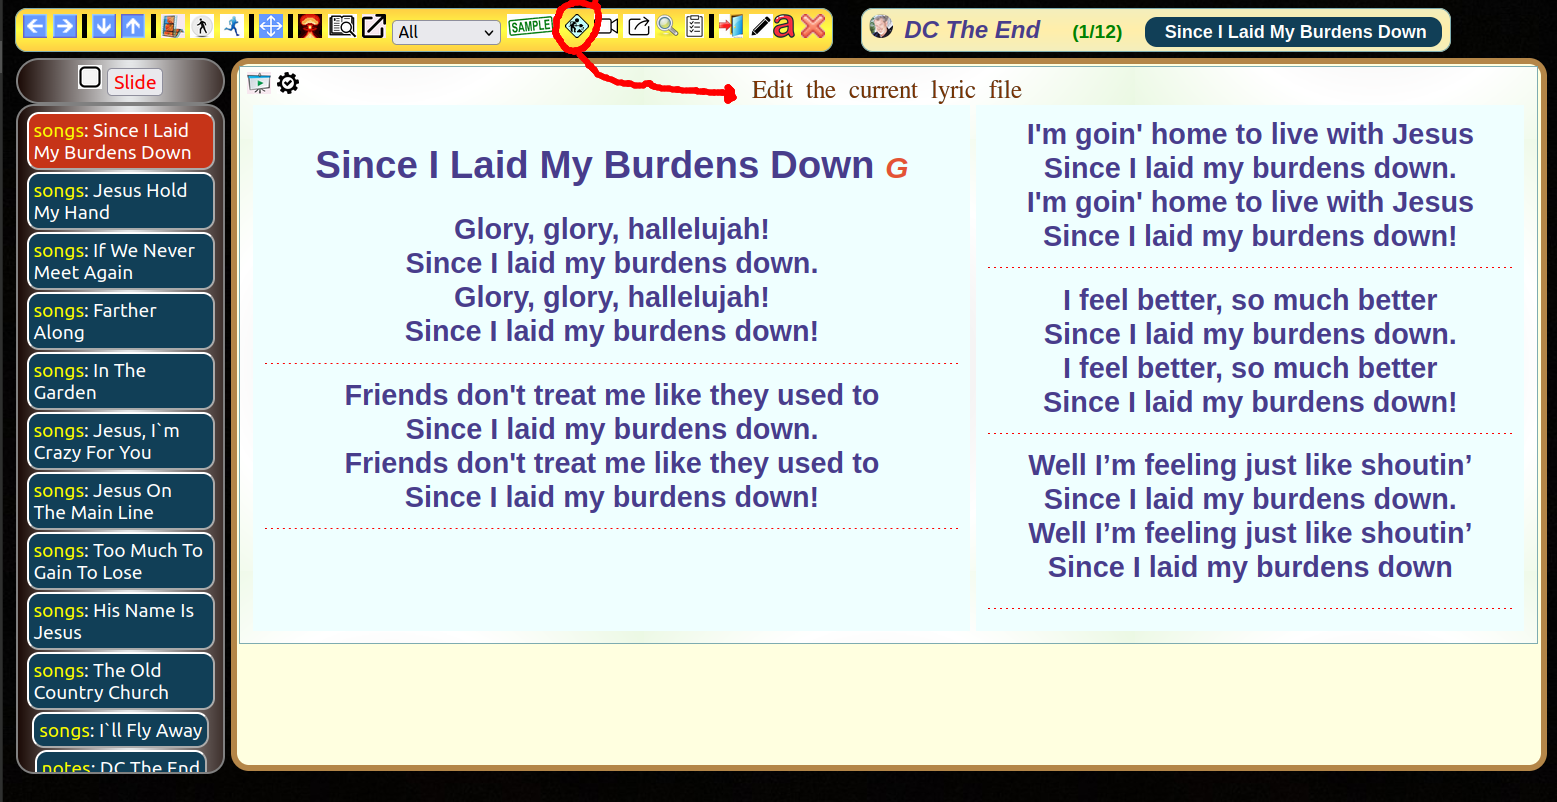
Task: Select The Old Country Church song
Action: tap(120, 682)
